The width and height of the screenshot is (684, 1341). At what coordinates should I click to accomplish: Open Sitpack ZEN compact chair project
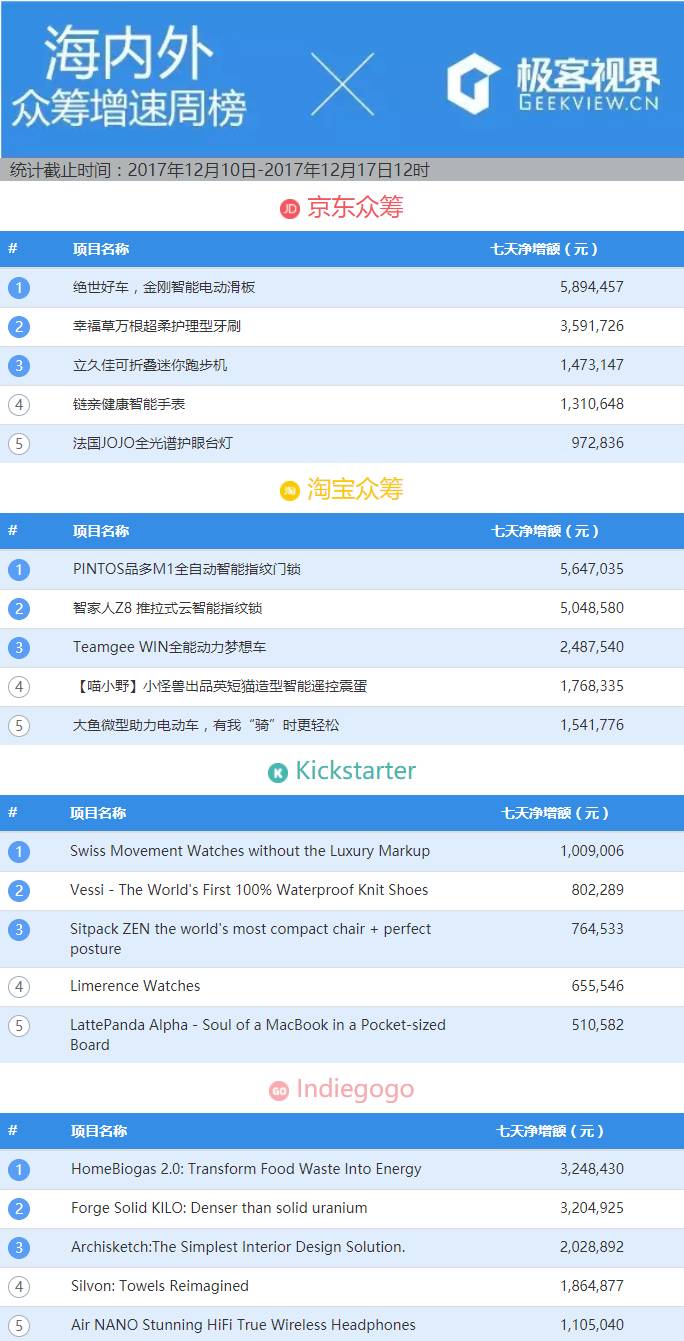point(251,939)
